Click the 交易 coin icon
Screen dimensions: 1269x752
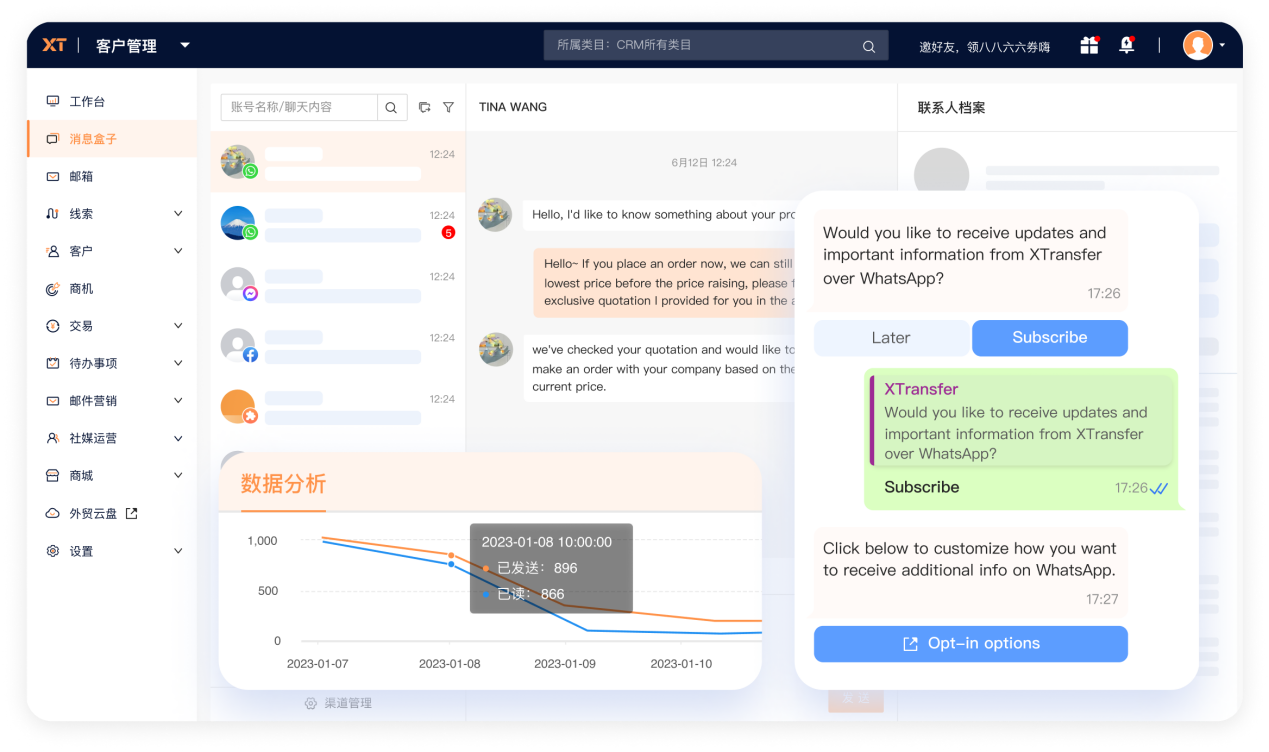click(x=53, y=326)
